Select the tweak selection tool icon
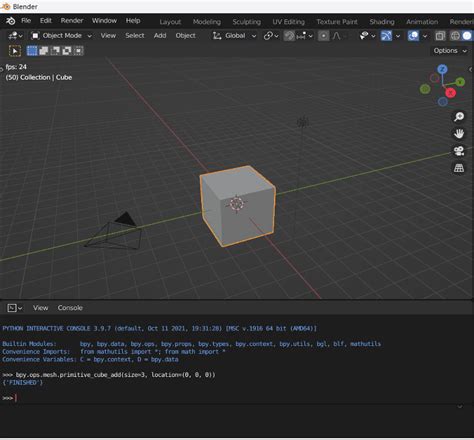Screen dimensions: 474x440 click(15, 51)
